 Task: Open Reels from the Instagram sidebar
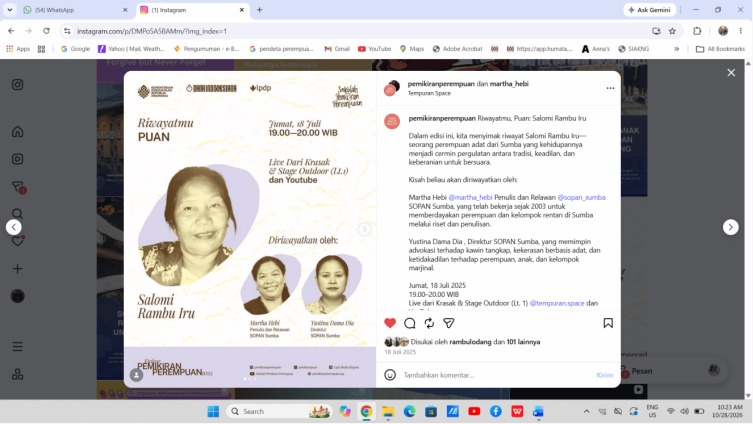pos(17,159)
